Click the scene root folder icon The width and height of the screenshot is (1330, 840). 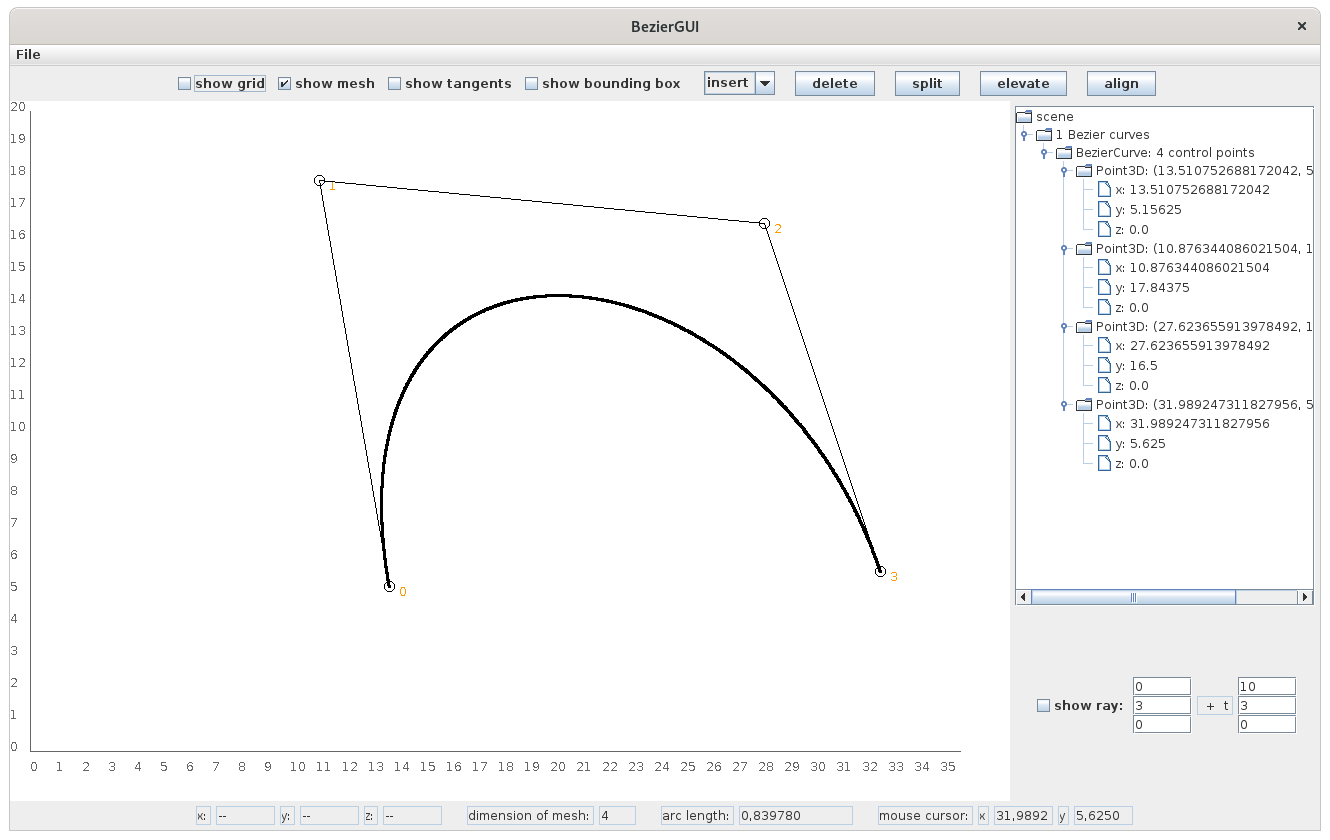(x=1023, y=116)
